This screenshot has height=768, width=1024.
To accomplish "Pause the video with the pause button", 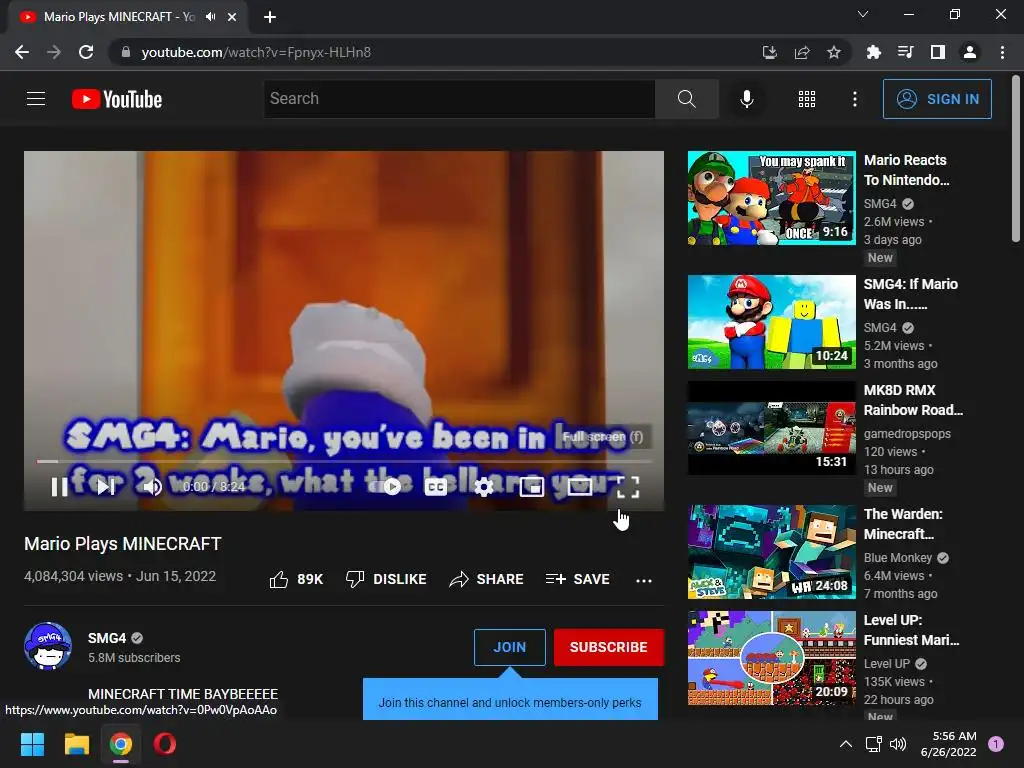I will [59, 487].
